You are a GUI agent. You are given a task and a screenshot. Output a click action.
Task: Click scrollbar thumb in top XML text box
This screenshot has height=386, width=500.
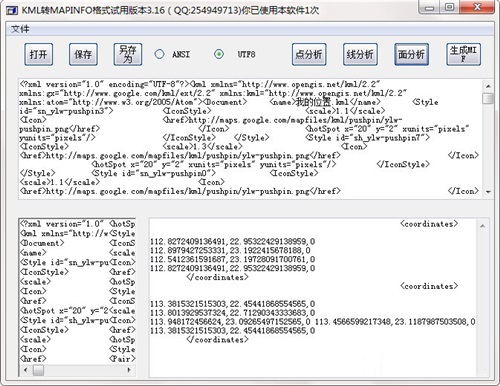pyautogui.click(x=488, y=98)
